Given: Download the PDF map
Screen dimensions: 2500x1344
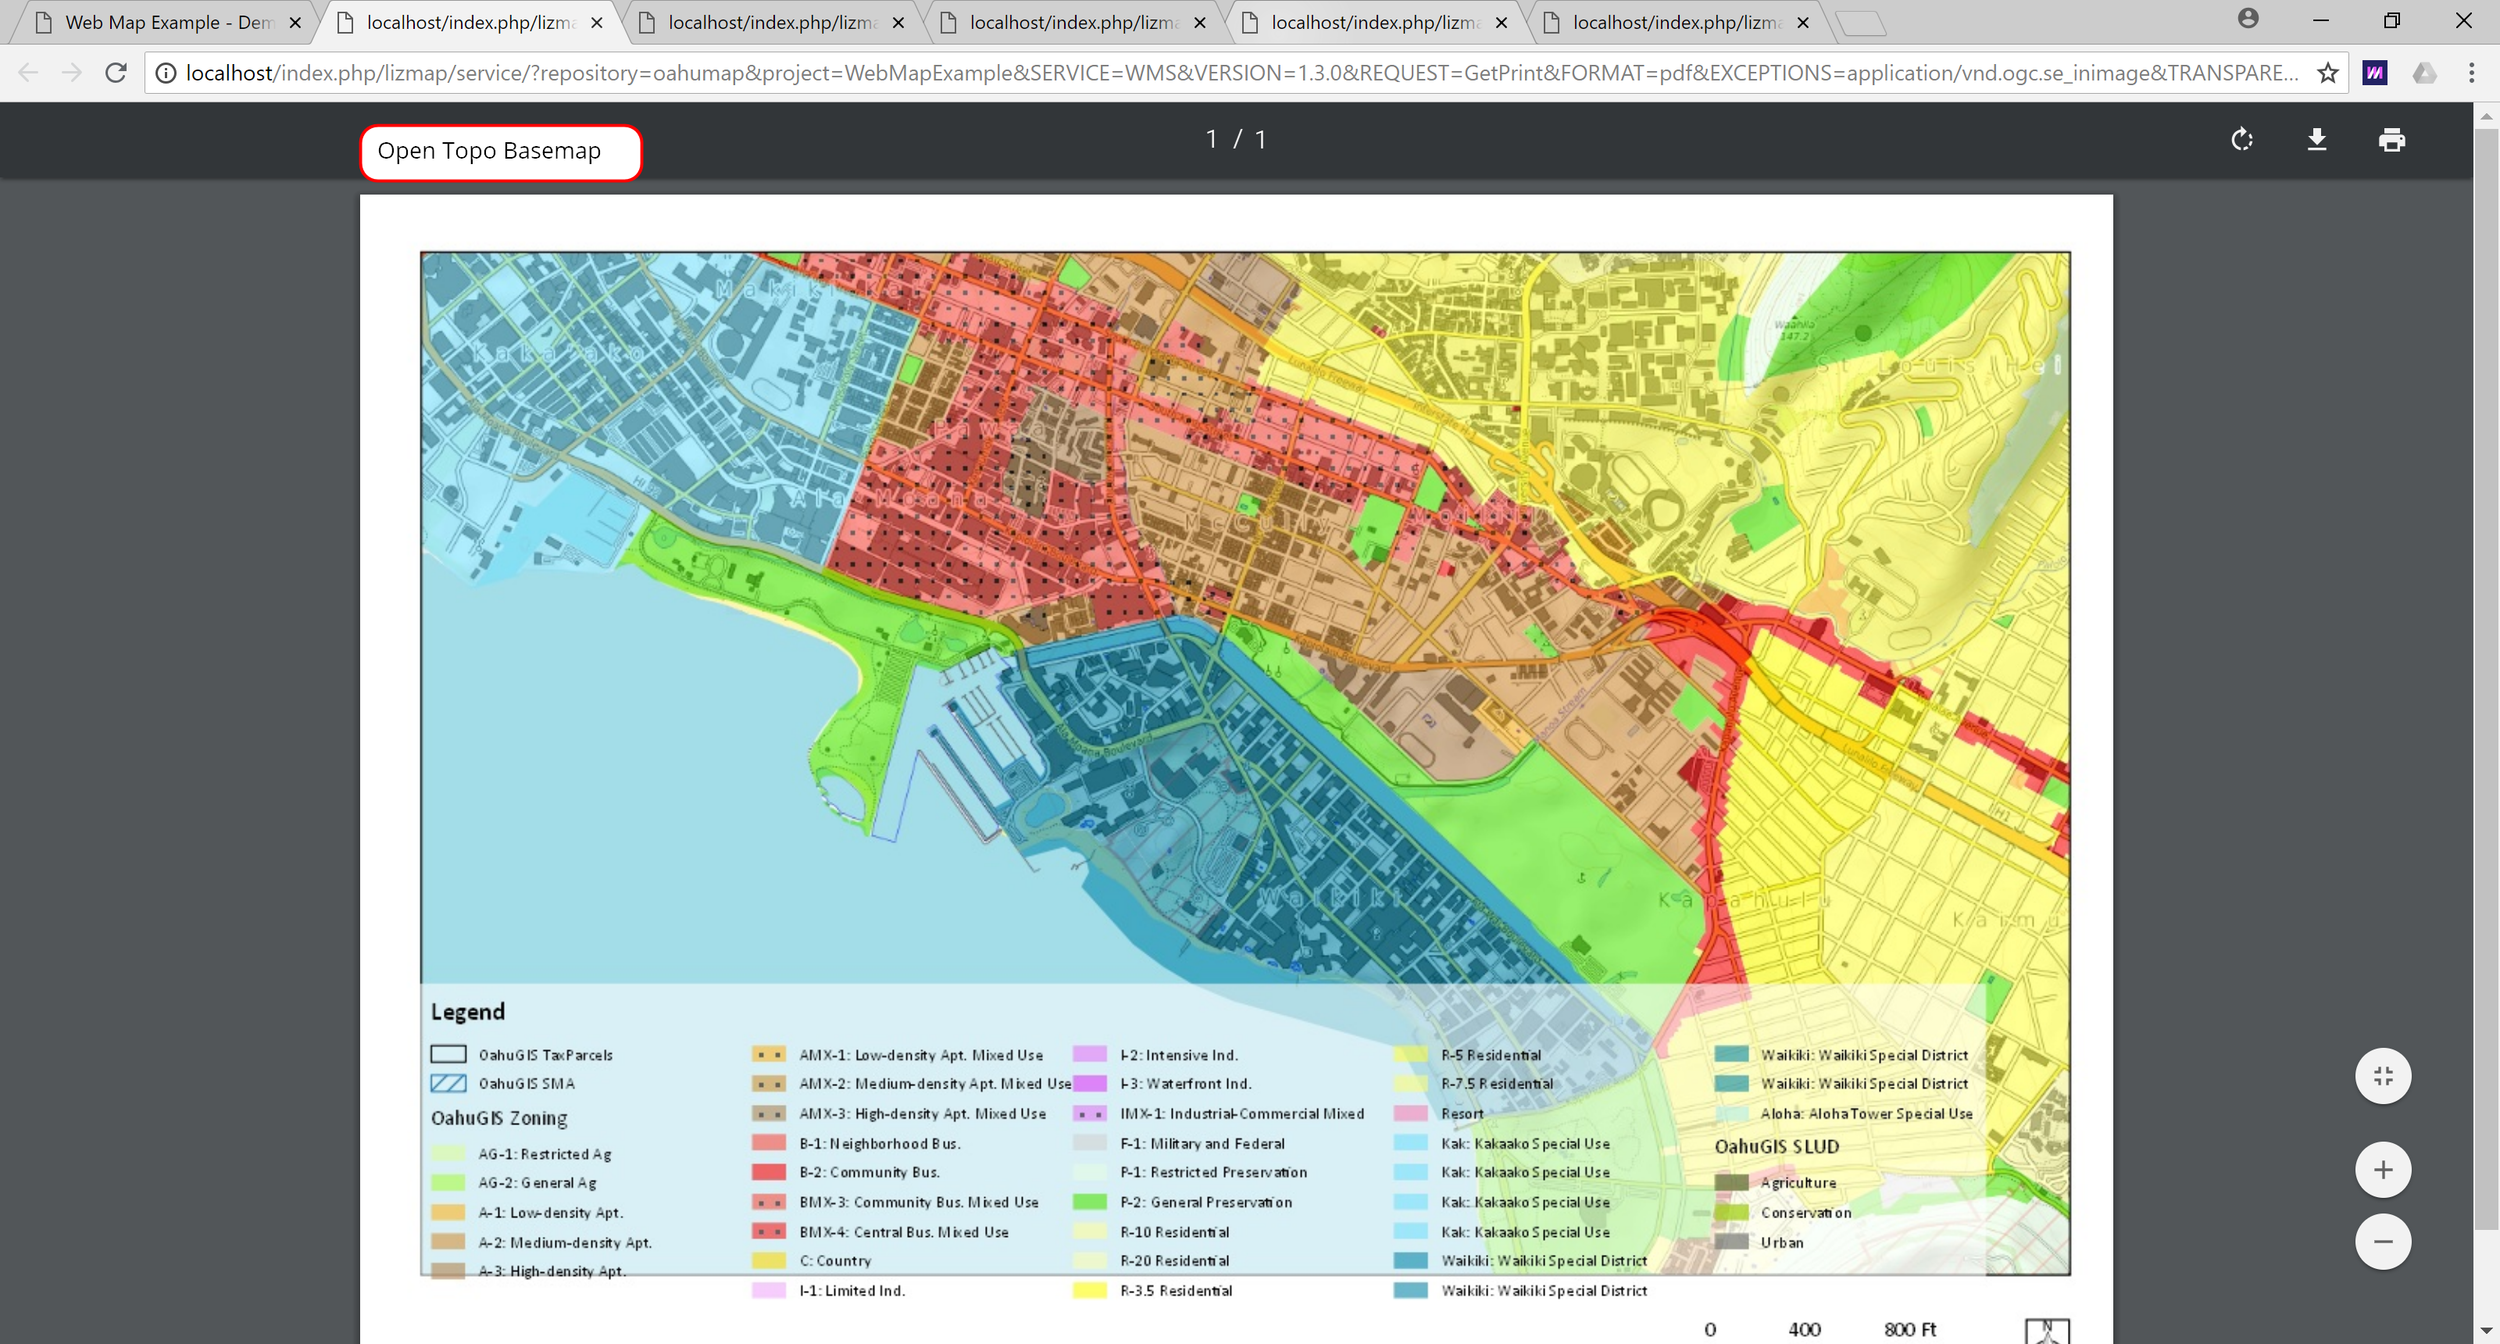Looking at the screenshot, I should click(2316, 140).
